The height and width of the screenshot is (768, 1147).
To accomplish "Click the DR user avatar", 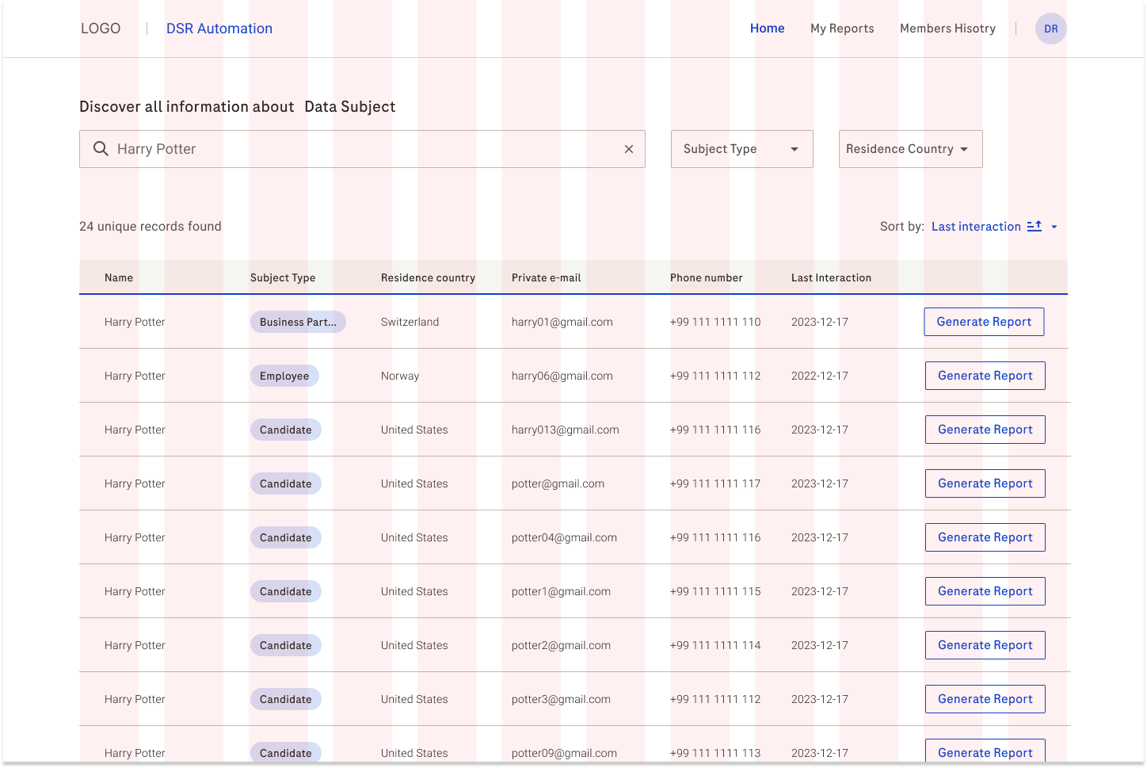I will point(1050,29).
